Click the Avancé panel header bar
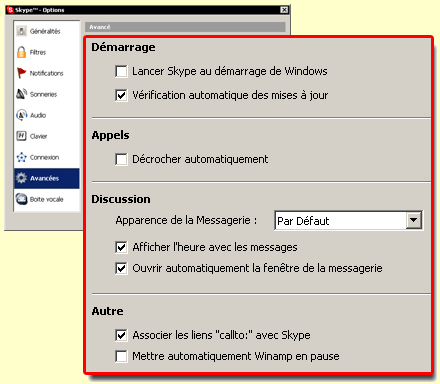The image size is (440, 384). [x=185, y=27]
